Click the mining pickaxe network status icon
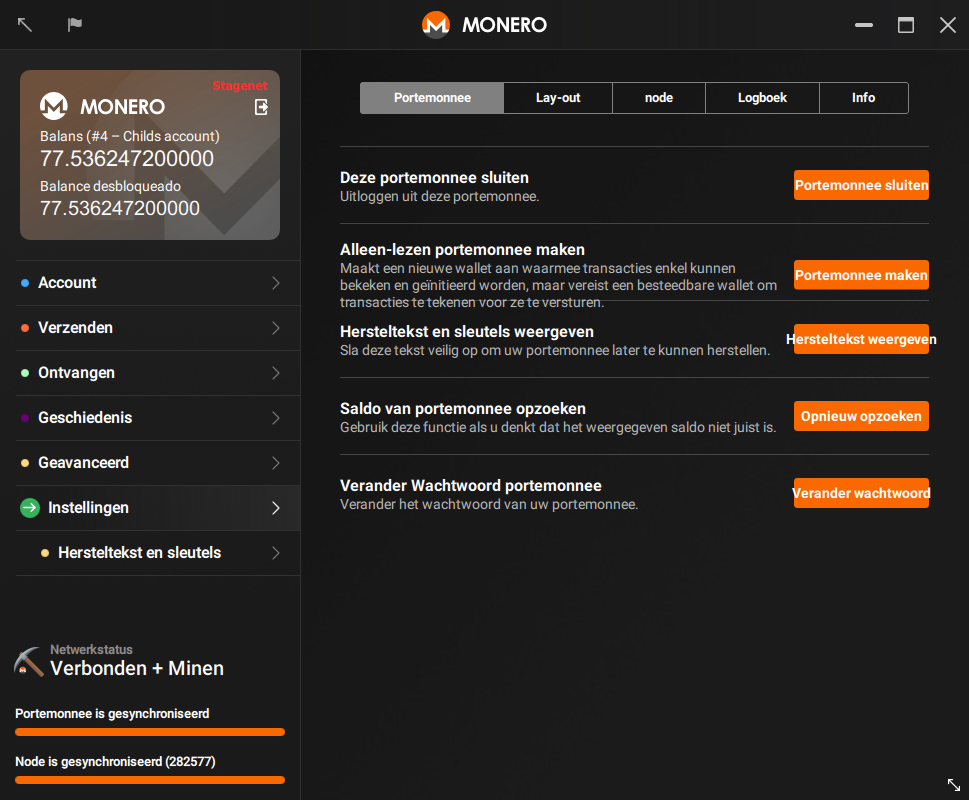 click(28, 662)
